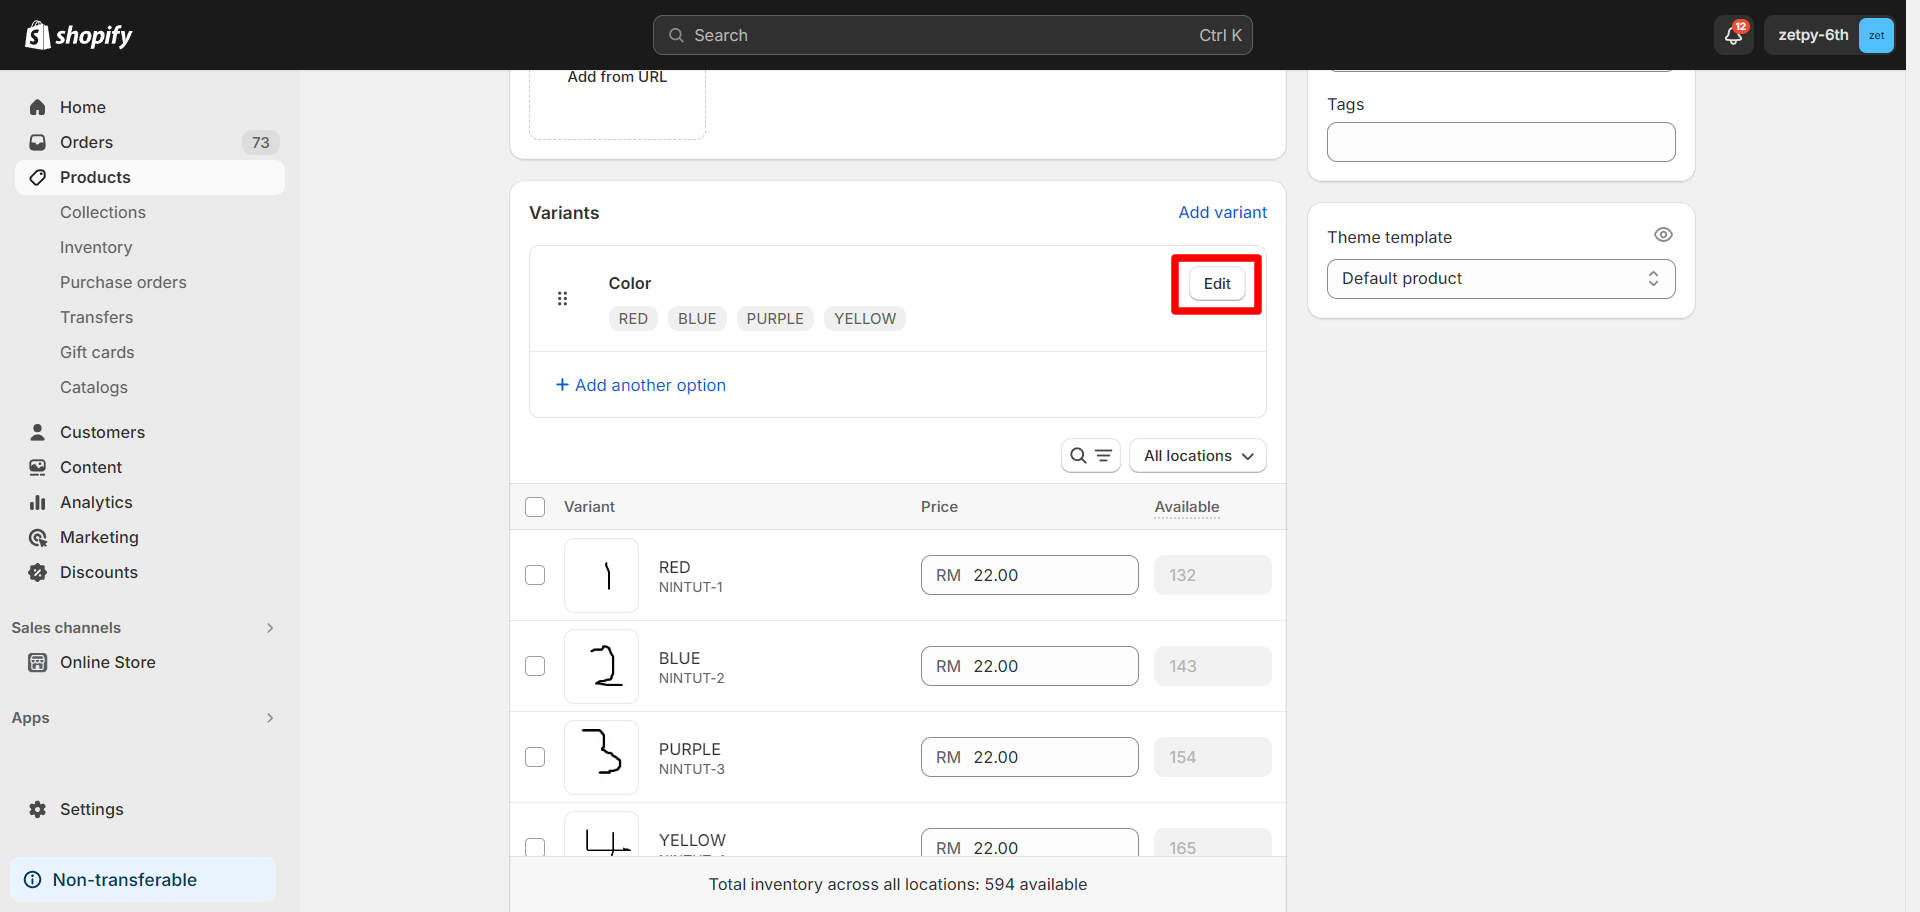Open Collections under Products

pos(103,212)
